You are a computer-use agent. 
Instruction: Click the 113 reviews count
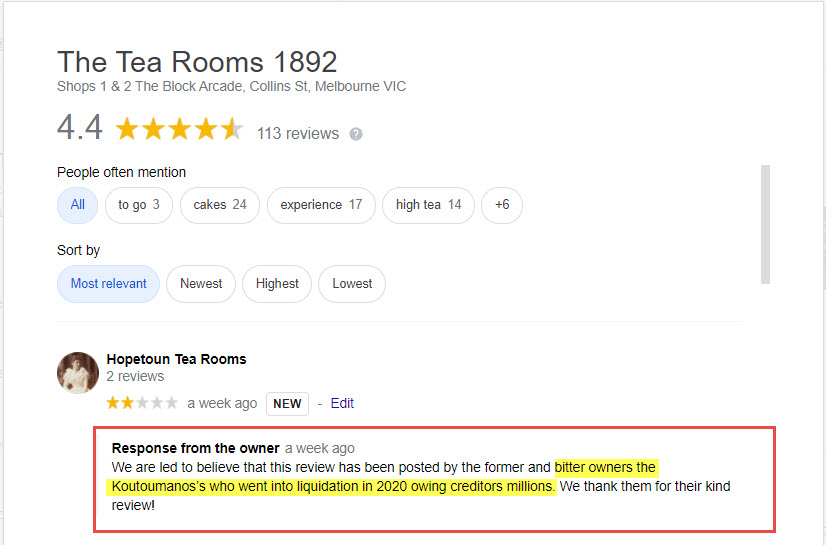coord(298,134)
